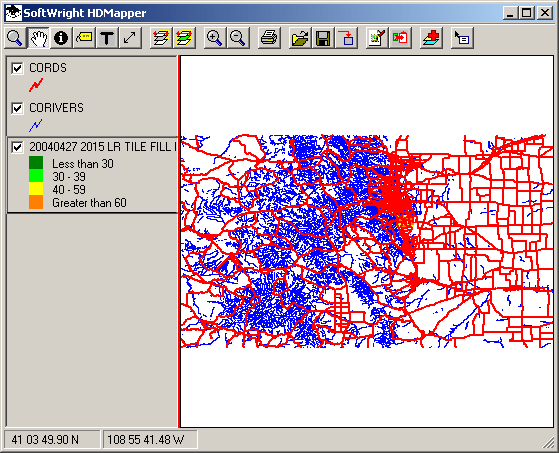Click the orange Greater than 60 swatch

(x=36, y=202)
